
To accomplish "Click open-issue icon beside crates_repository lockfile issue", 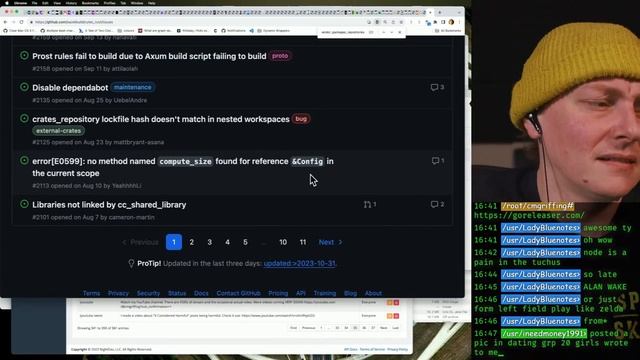I will 24,118.
